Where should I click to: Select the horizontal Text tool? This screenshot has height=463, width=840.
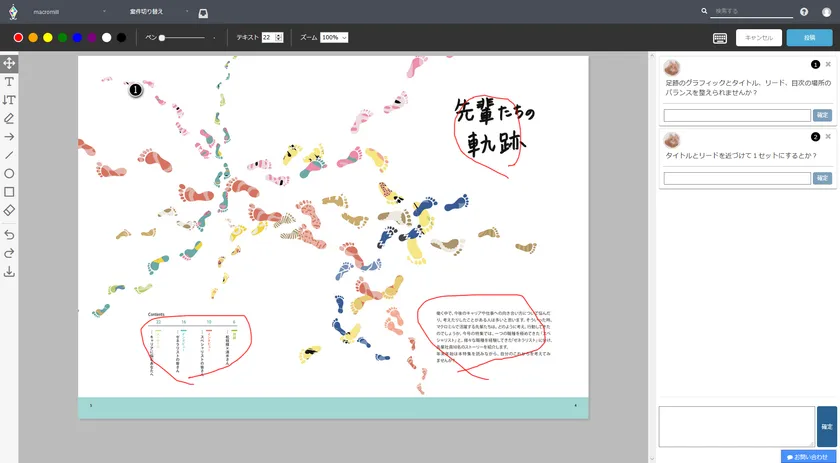[x=9, y=81]
